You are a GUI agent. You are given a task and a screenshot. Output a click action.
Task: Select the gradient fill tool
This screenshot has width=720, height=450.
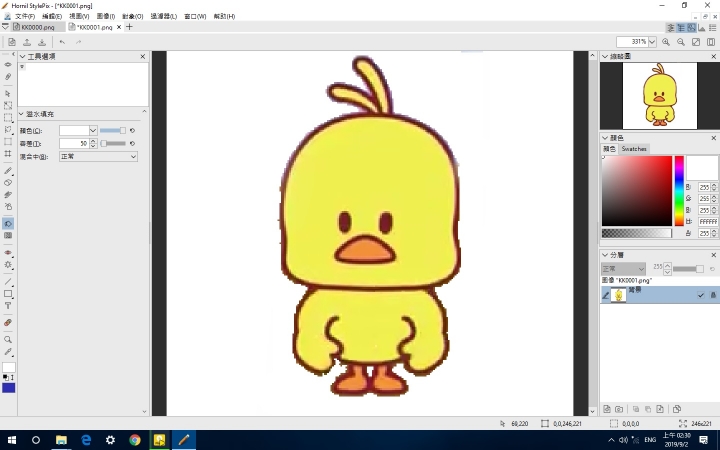pyautogui.click(x=8, y=236)
